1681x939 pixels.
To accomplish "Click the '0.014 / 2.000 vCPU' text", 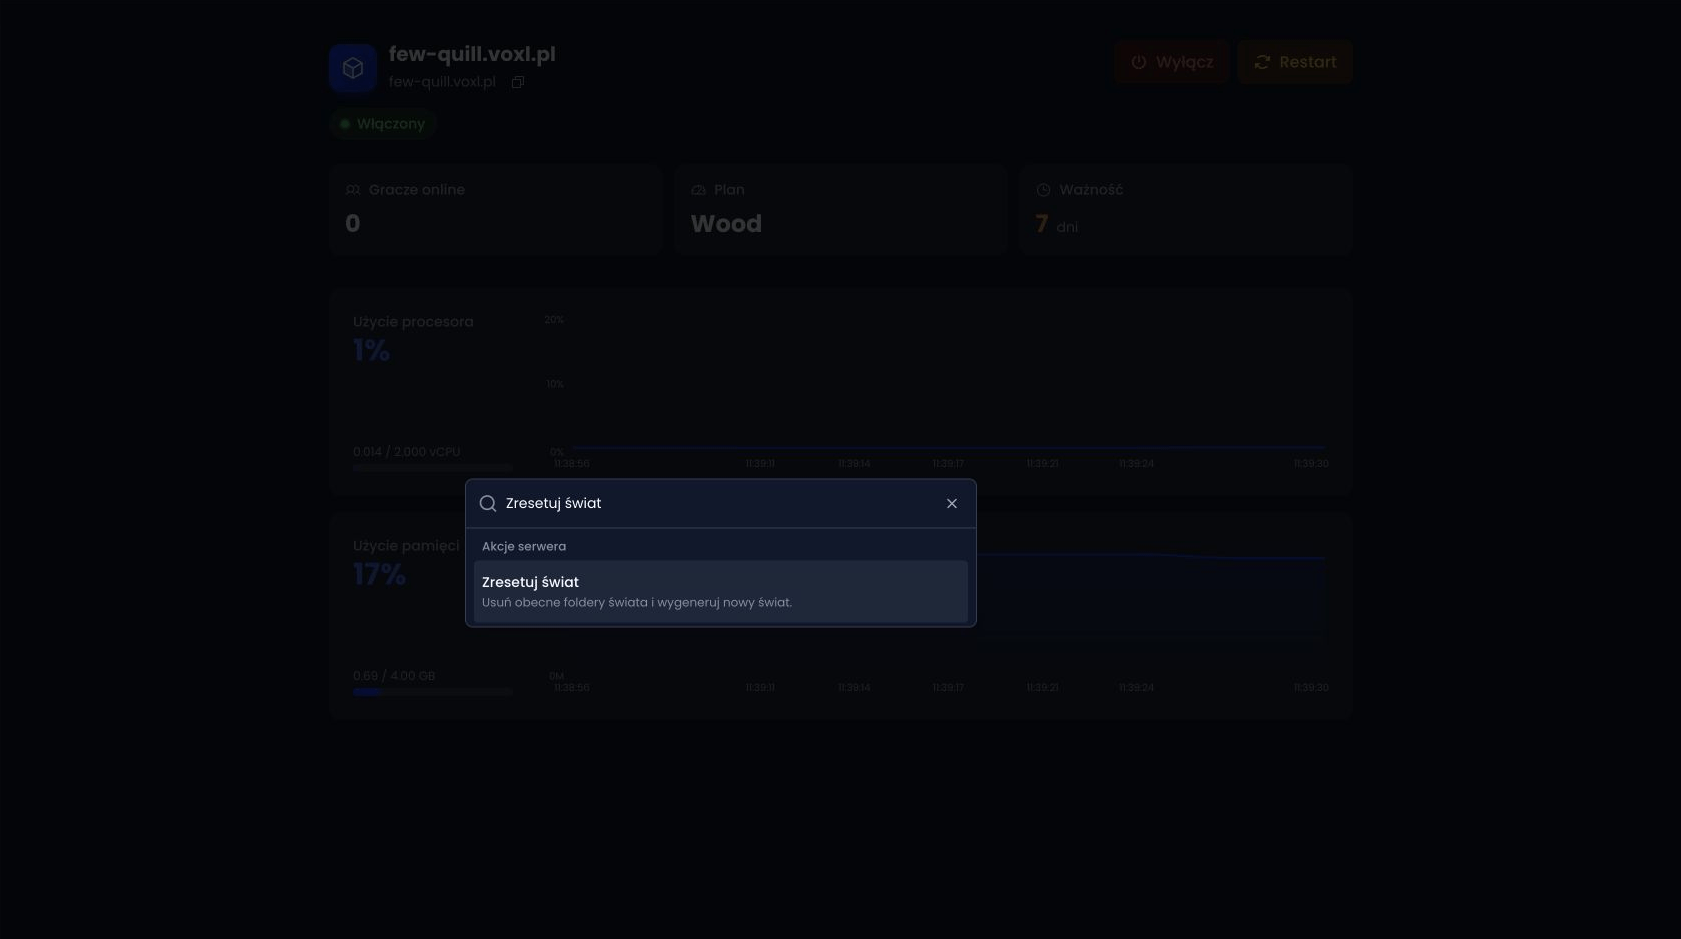I will [x=407, y=452].
